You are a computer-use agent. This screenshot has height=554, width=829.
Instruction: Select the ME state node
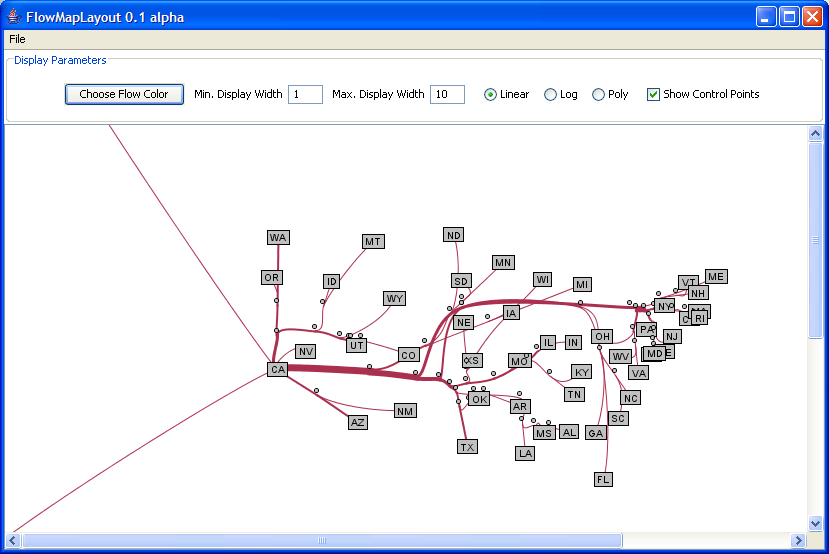[716, 276]
